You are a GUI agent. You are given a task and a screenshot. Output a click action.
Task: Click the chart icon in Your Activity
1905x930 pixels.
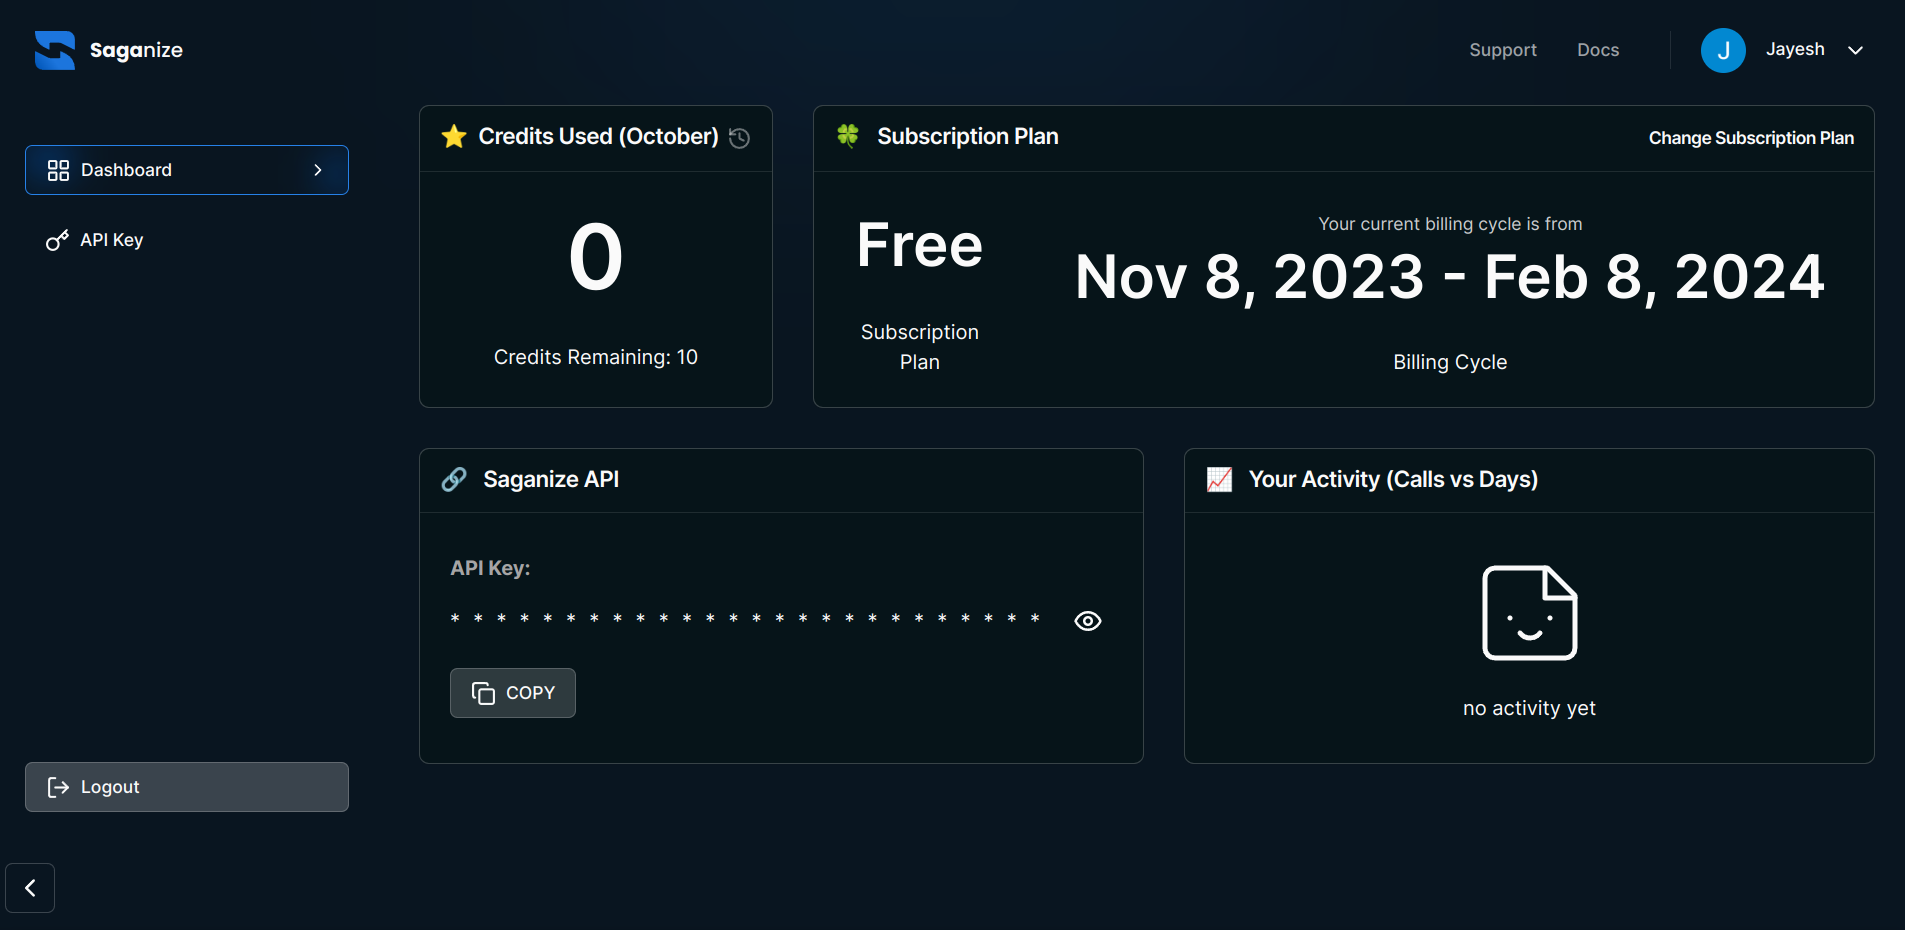pos(1219,479)
